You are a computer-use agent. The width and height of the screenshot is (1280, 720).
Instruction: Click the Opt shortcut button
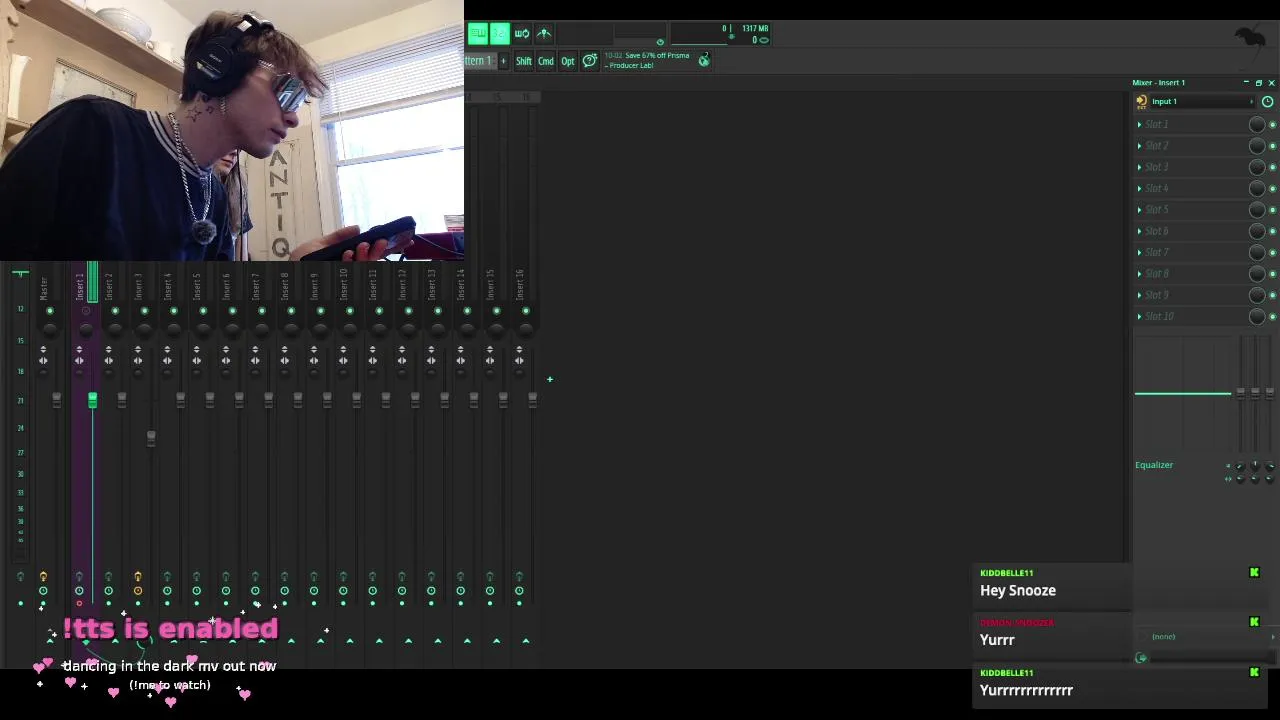tap(568, 61)
